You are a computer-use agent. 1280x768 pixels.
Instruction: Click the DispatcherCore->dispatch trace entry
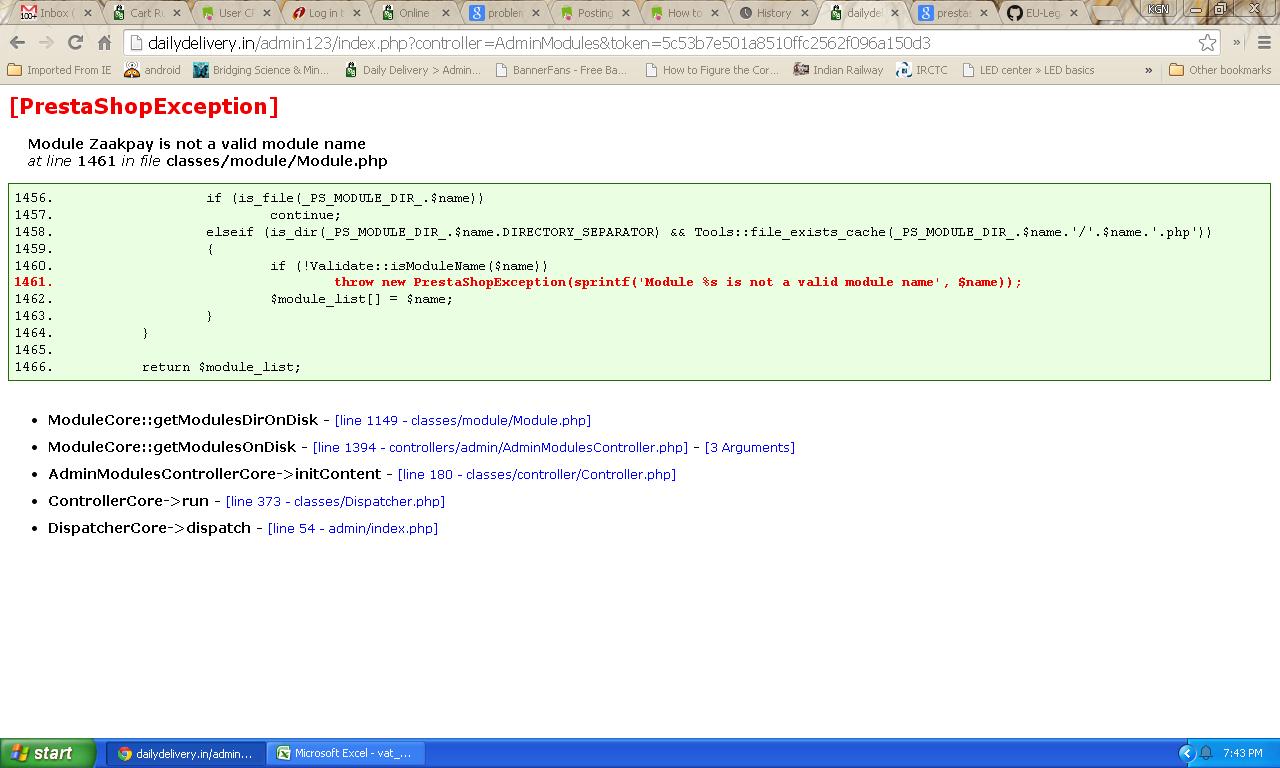tap(149, 528)
